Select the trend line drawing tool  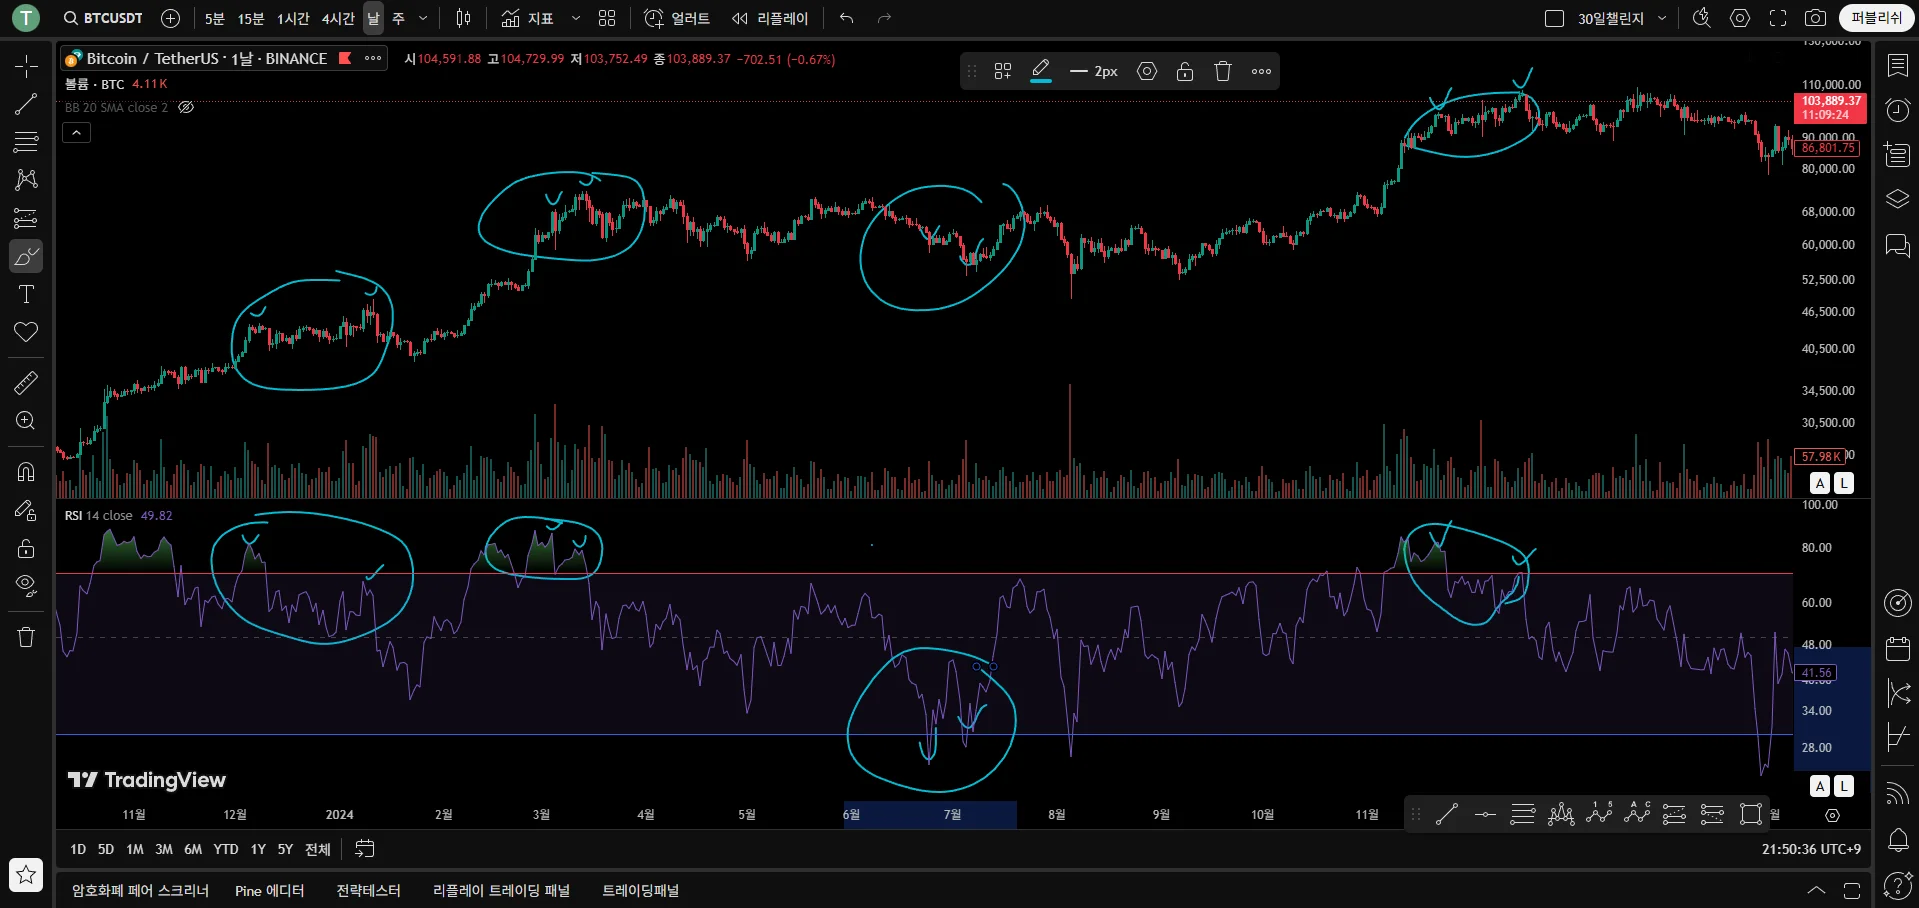coord(26,104)
